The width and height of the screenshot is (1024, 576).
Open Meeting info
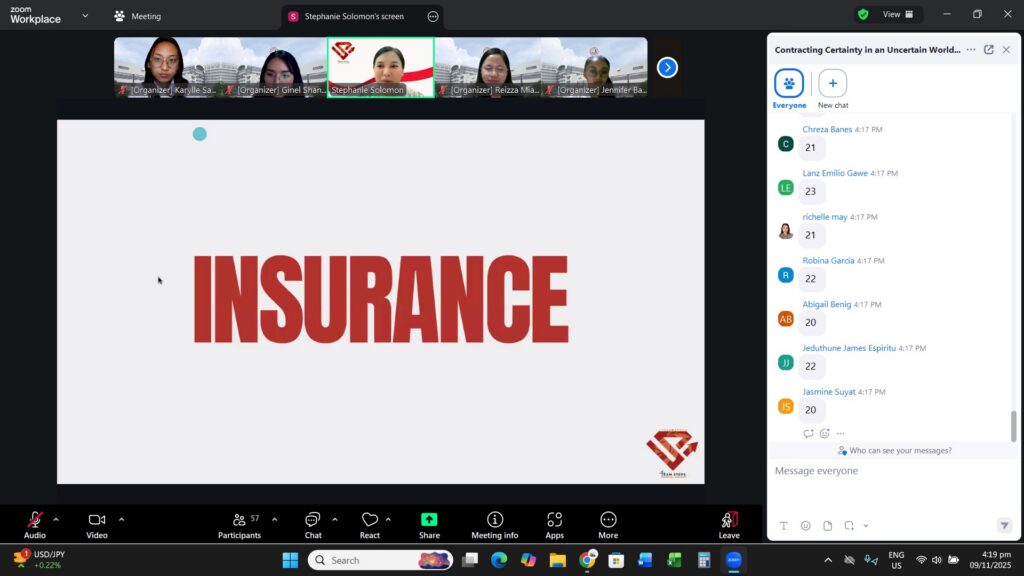pyautogui.click(x=495, y=520)
